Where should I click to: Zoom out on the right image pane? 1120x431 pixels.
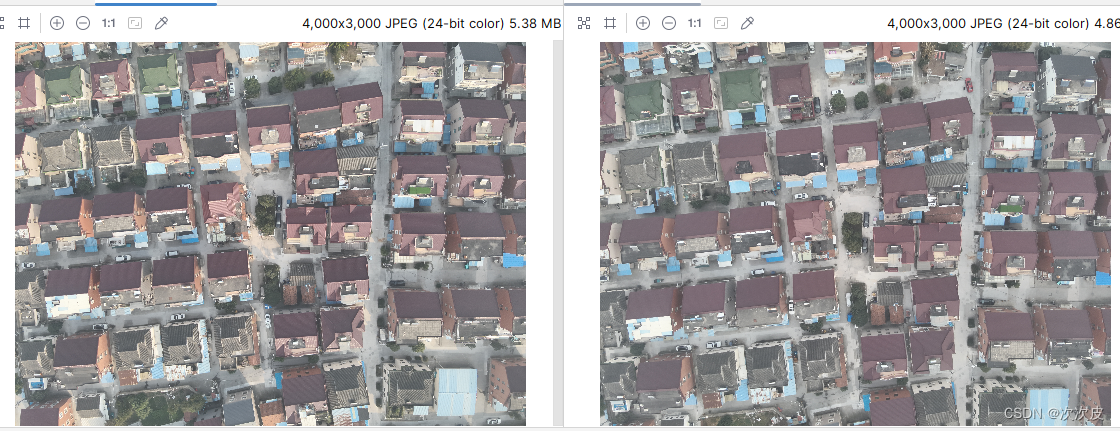(669, 23)
